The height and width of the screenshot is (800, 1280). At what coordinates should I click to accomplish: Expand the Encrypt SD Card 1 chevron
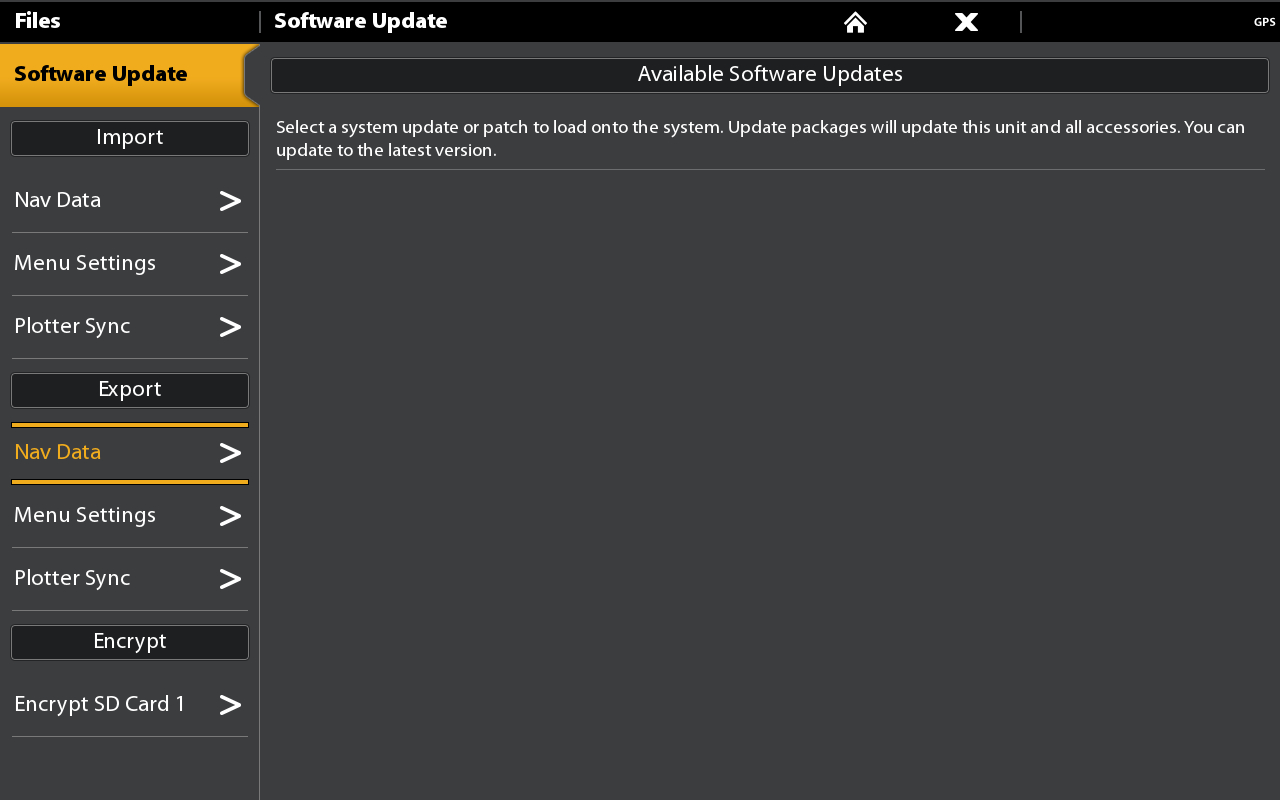point(230,705)
